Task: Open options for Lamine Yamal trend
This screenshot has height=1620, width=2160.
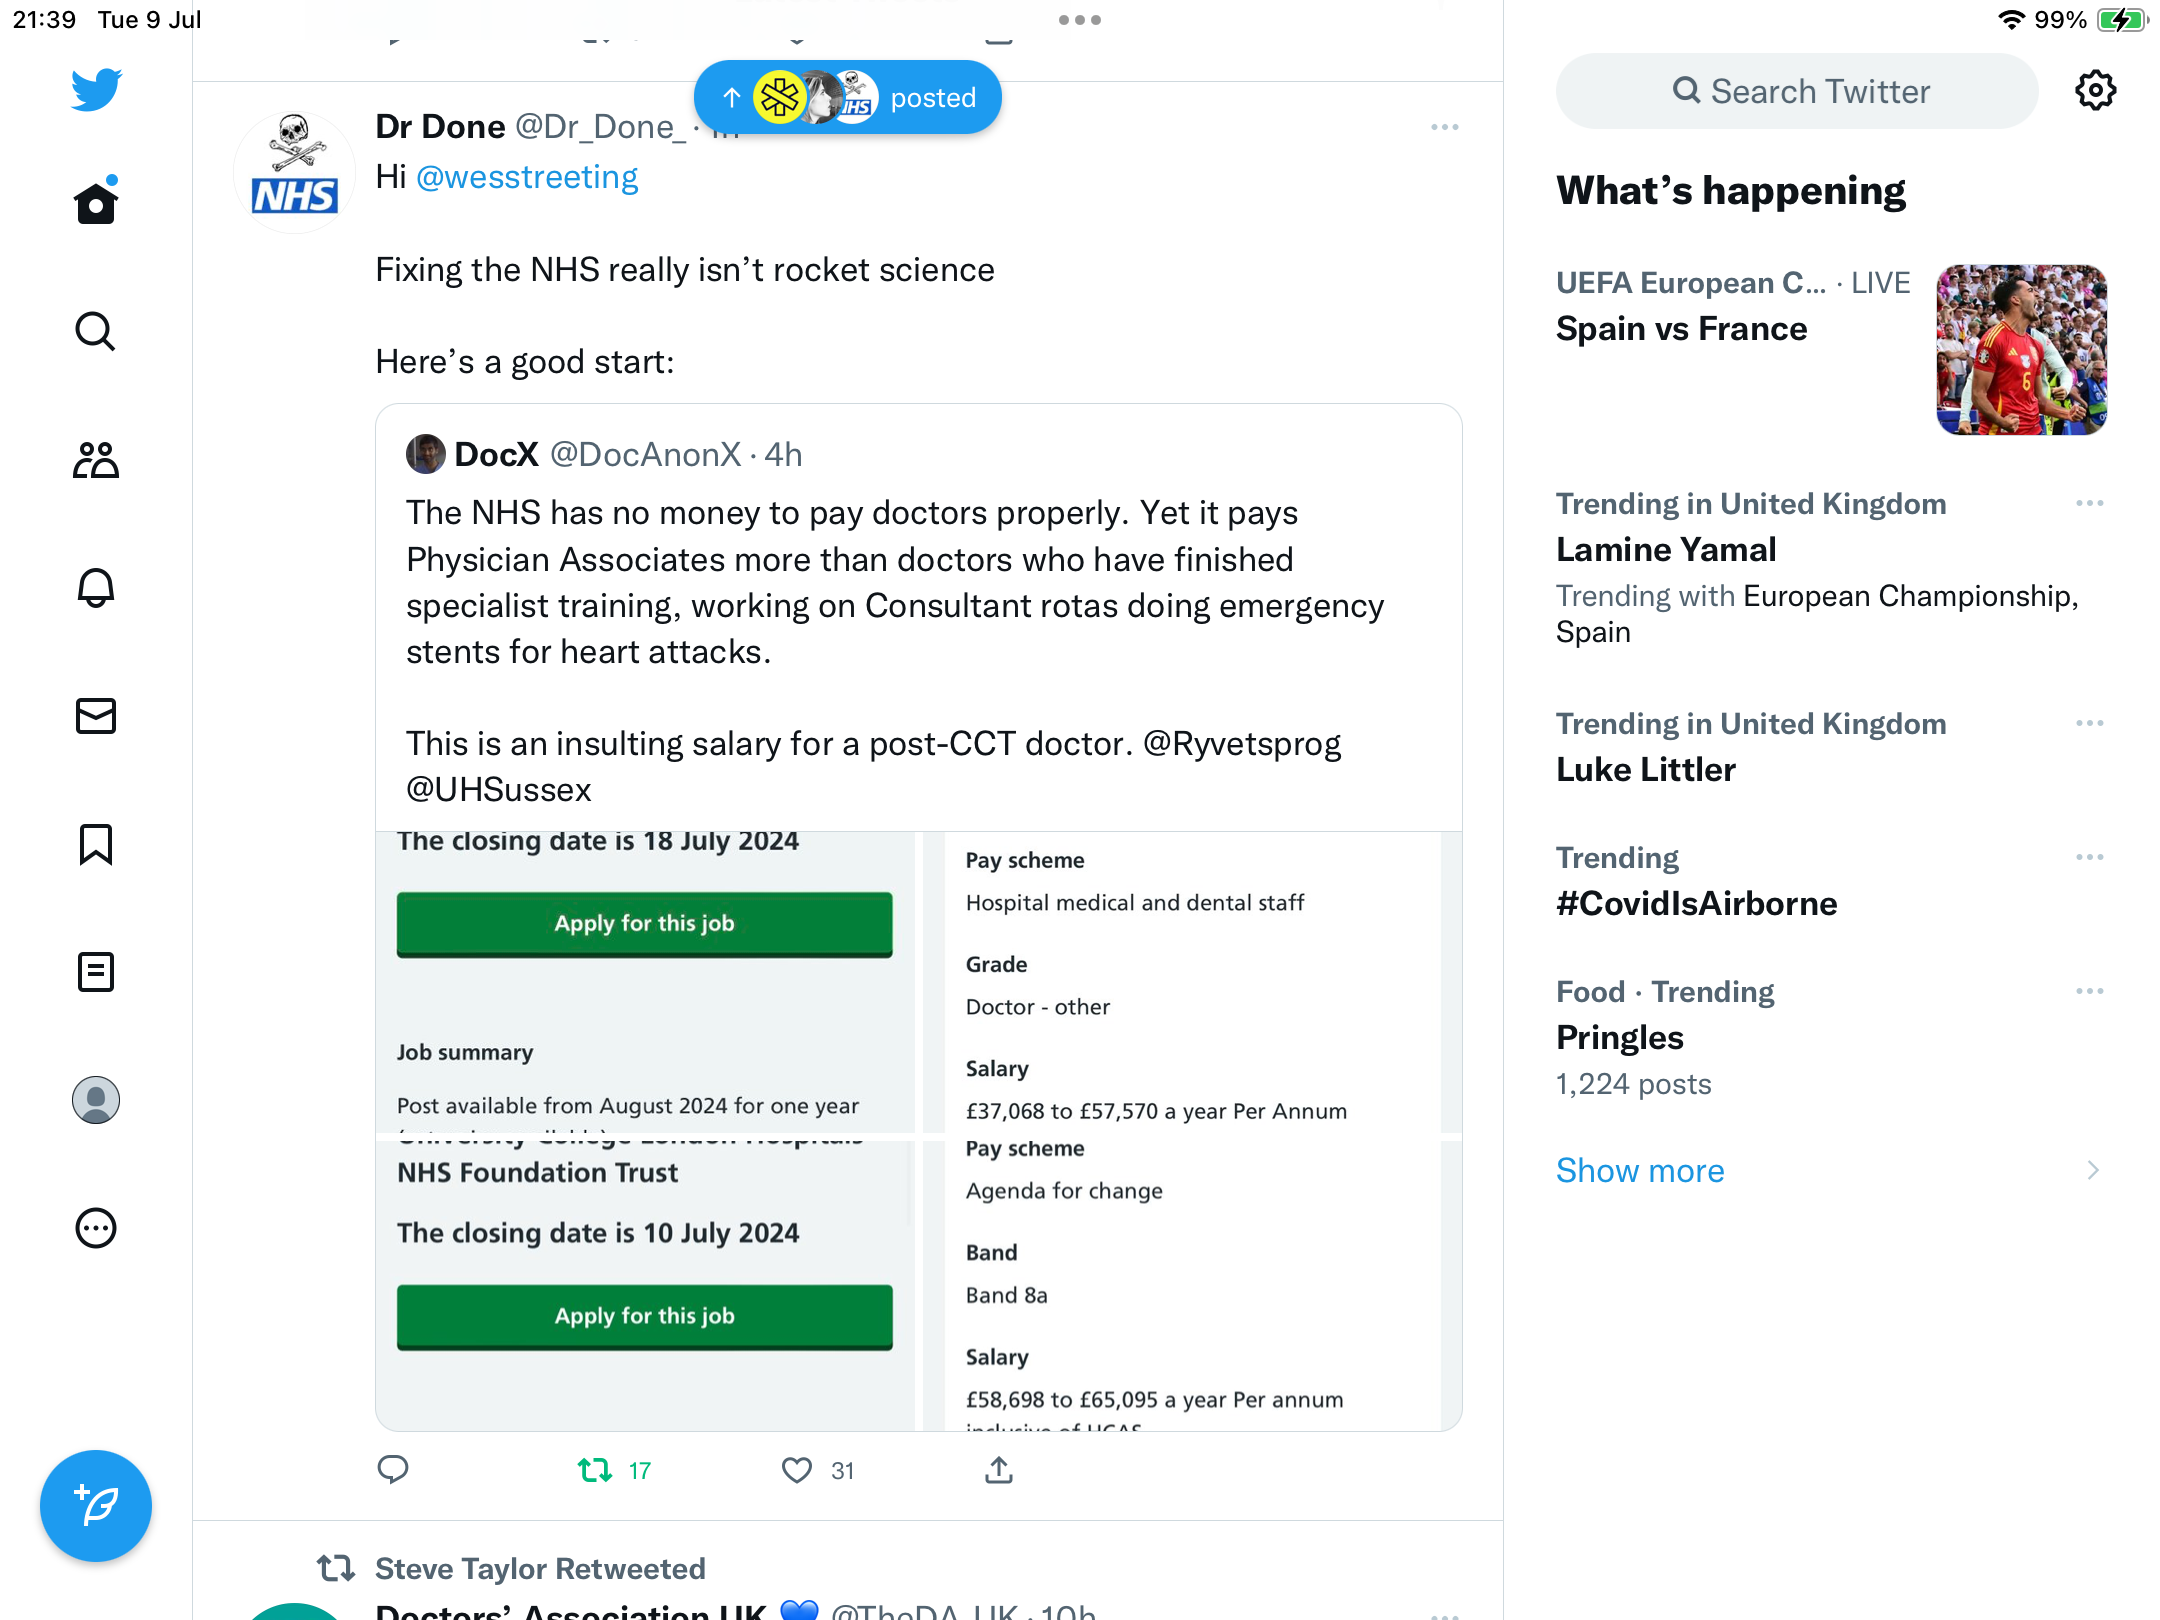Action: point(2089,503)
